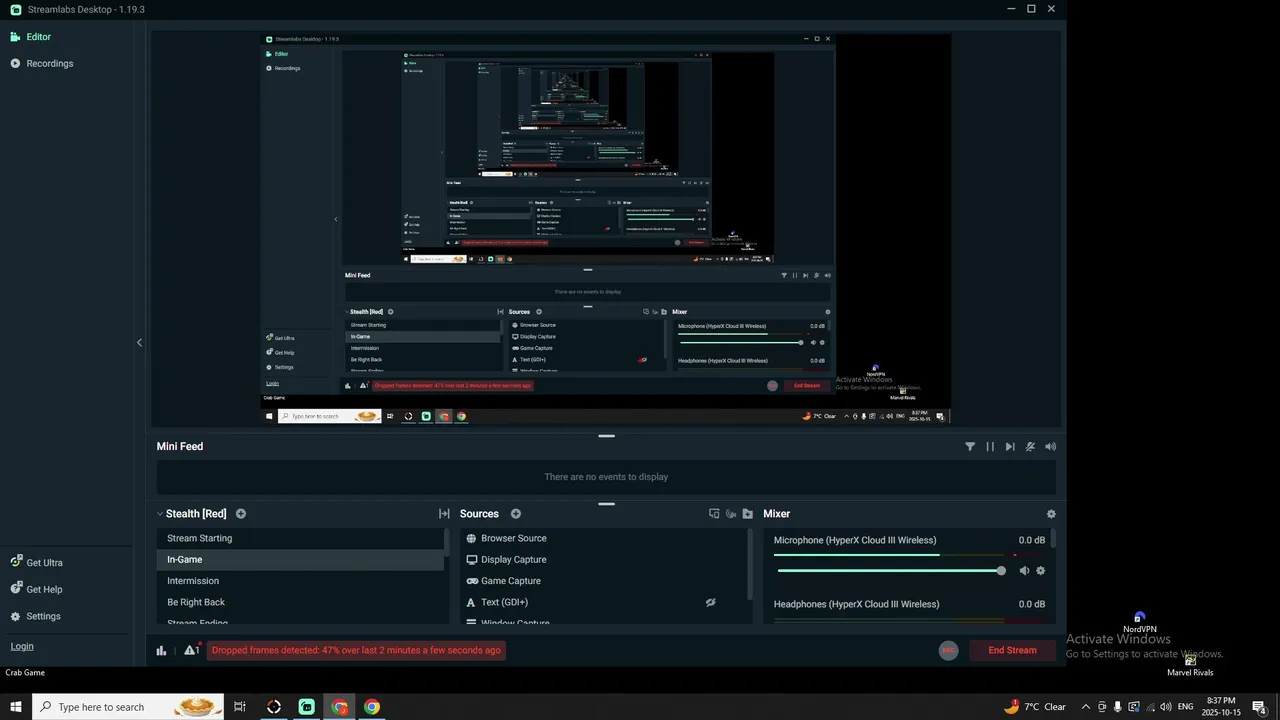
Task: Click the ENG language indicator
Action: 1186,707
